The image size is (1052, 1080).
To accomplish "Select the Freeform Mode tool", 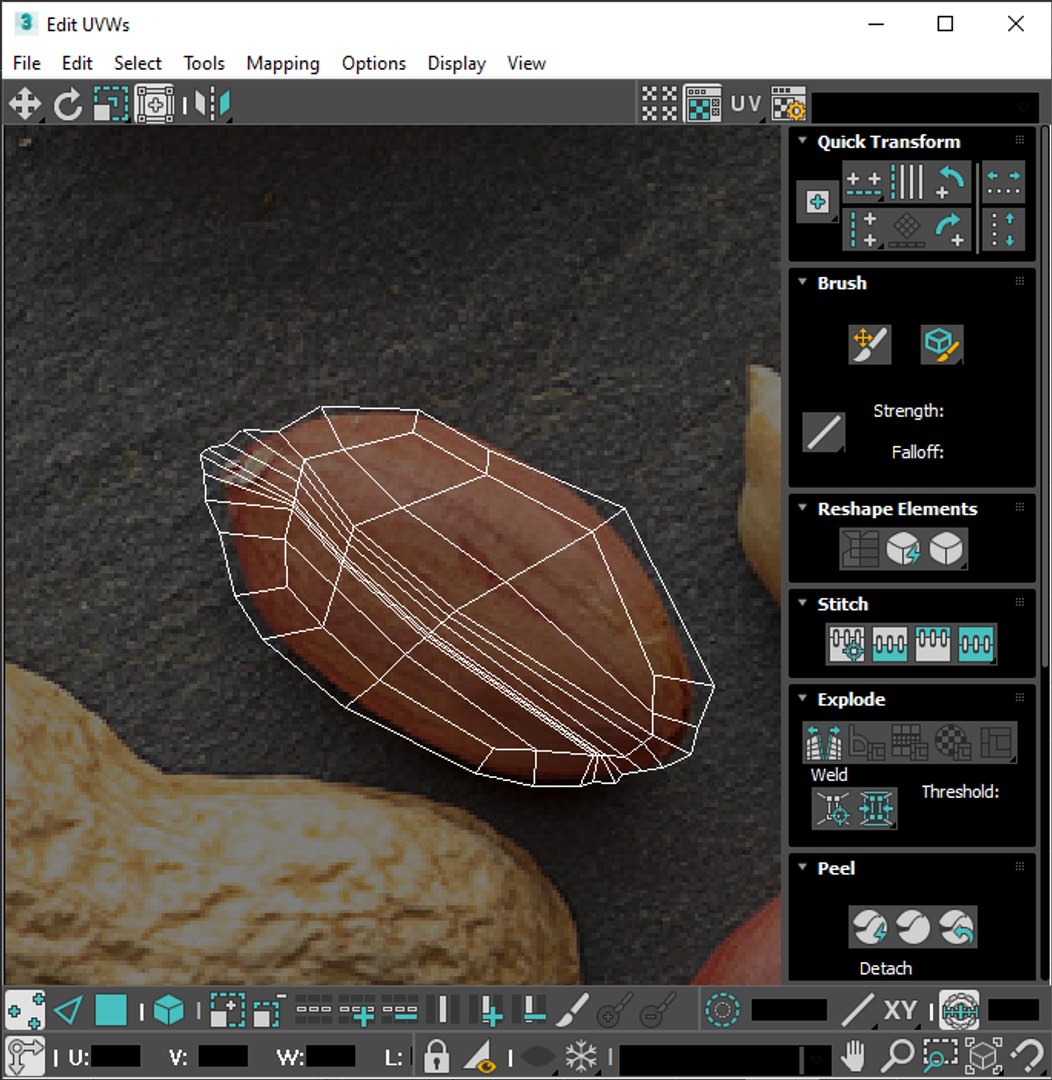I will click(155, 105).
